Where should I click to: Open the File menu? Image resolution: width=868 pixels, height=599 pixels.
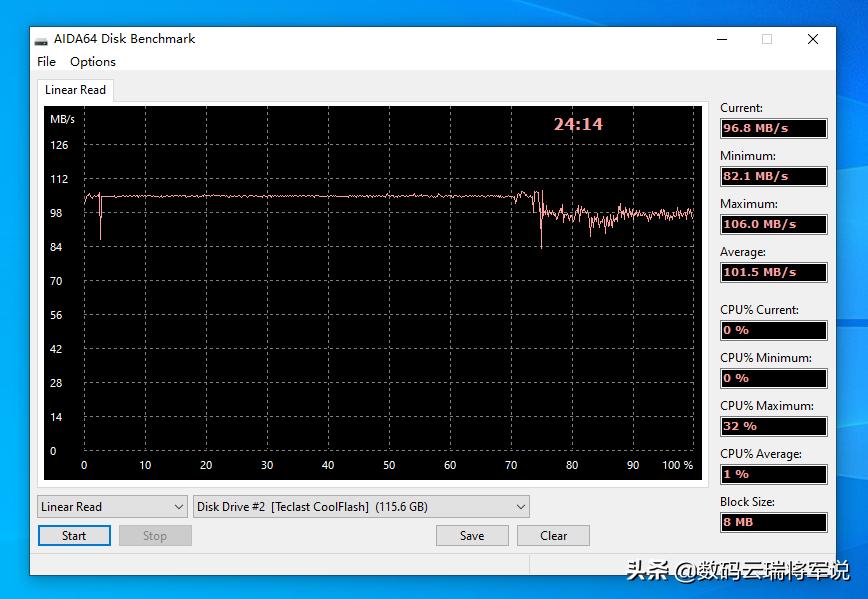click(x=46, y=61)
